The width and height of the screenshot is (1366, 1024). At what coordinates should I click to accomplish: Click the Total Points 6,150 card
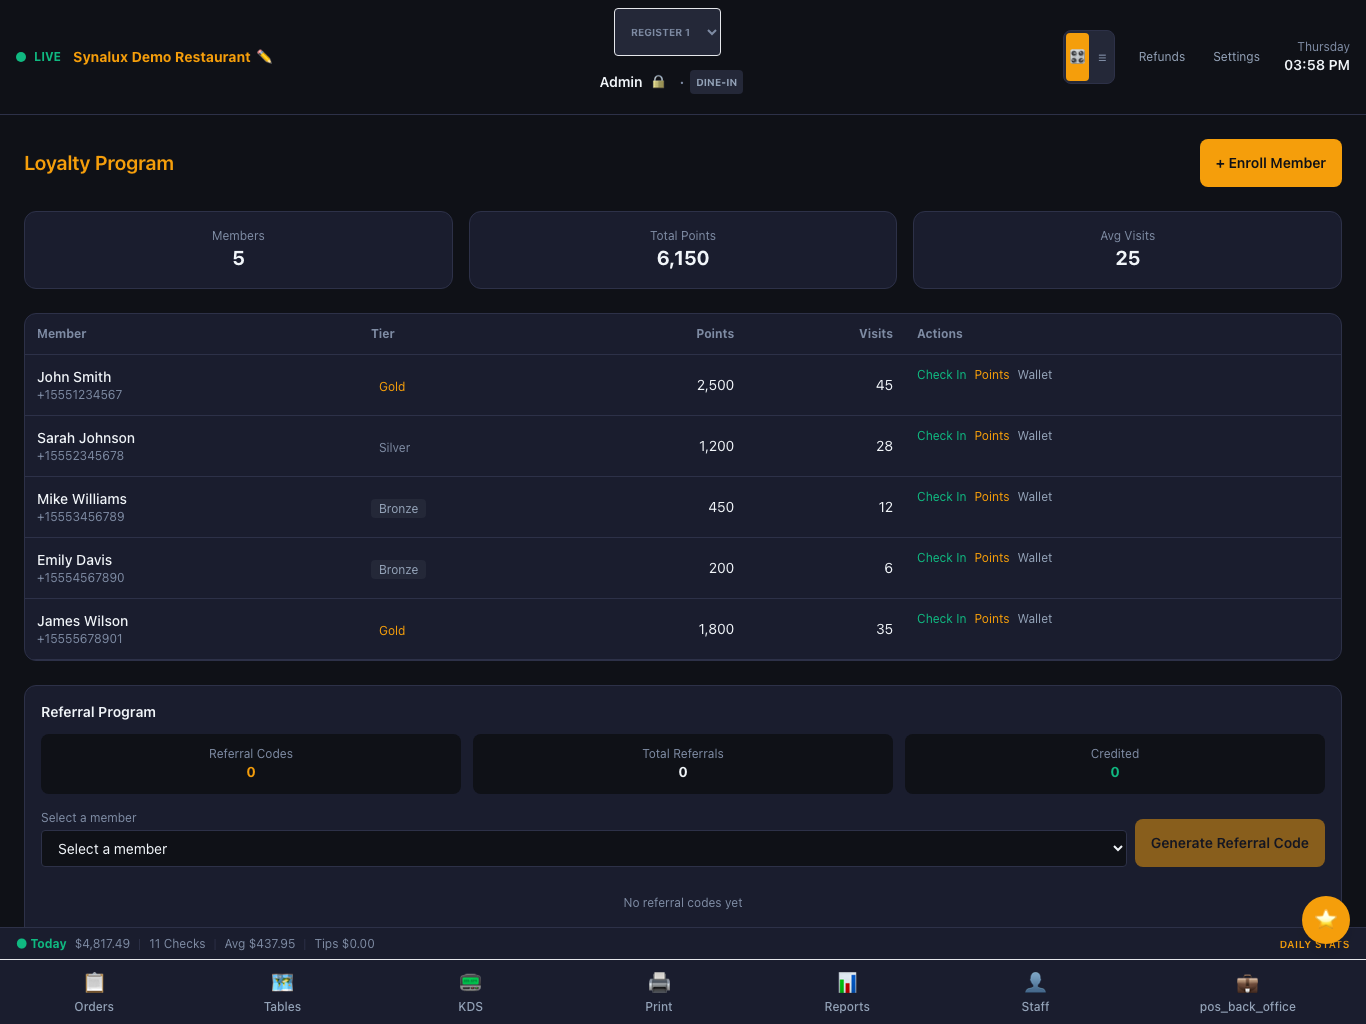coord(683,250)
